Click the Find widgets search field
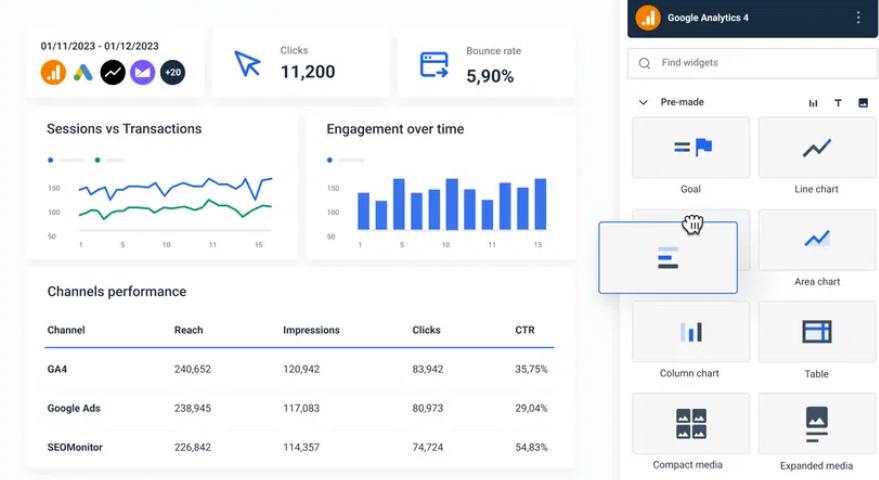Viewport: 879px width, 480px height. pos(752,63)
